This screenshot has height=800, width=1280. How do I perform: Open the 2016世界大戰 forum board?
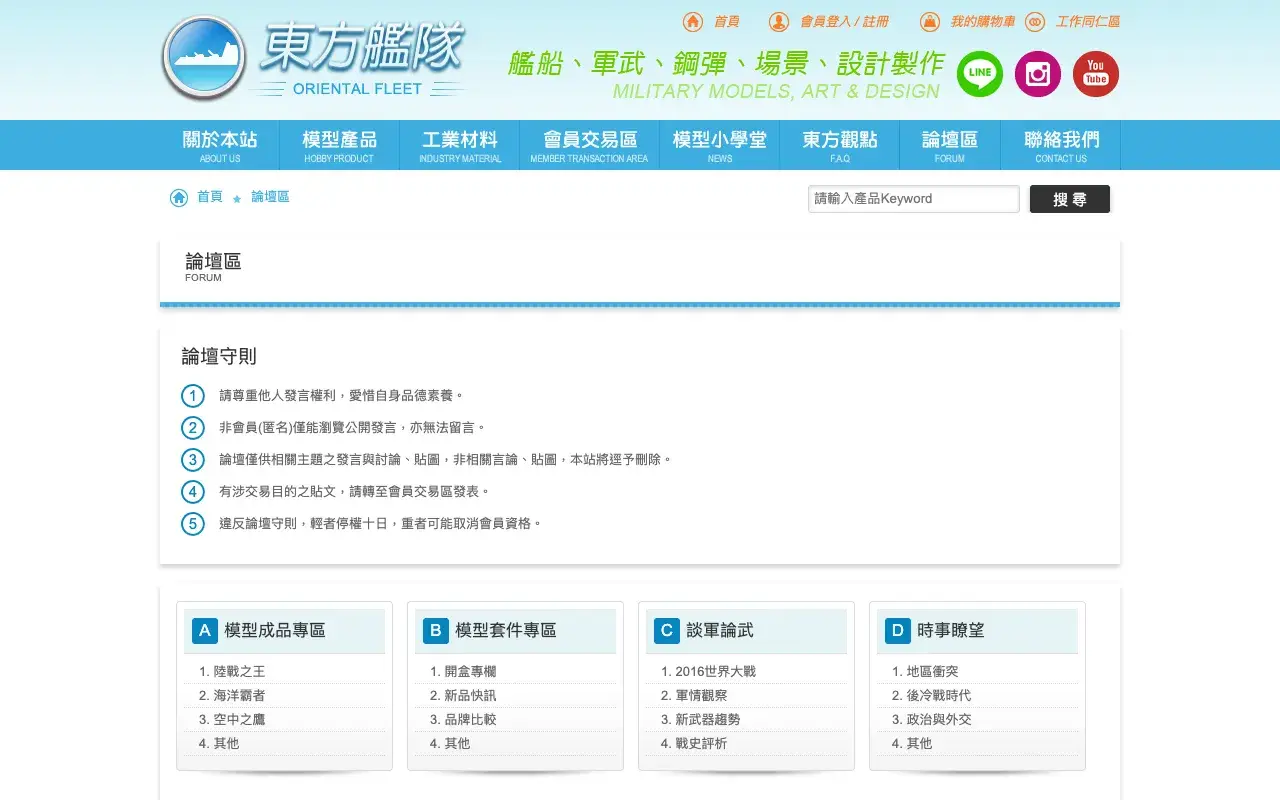pyautogui.click(x=715, y=672)
